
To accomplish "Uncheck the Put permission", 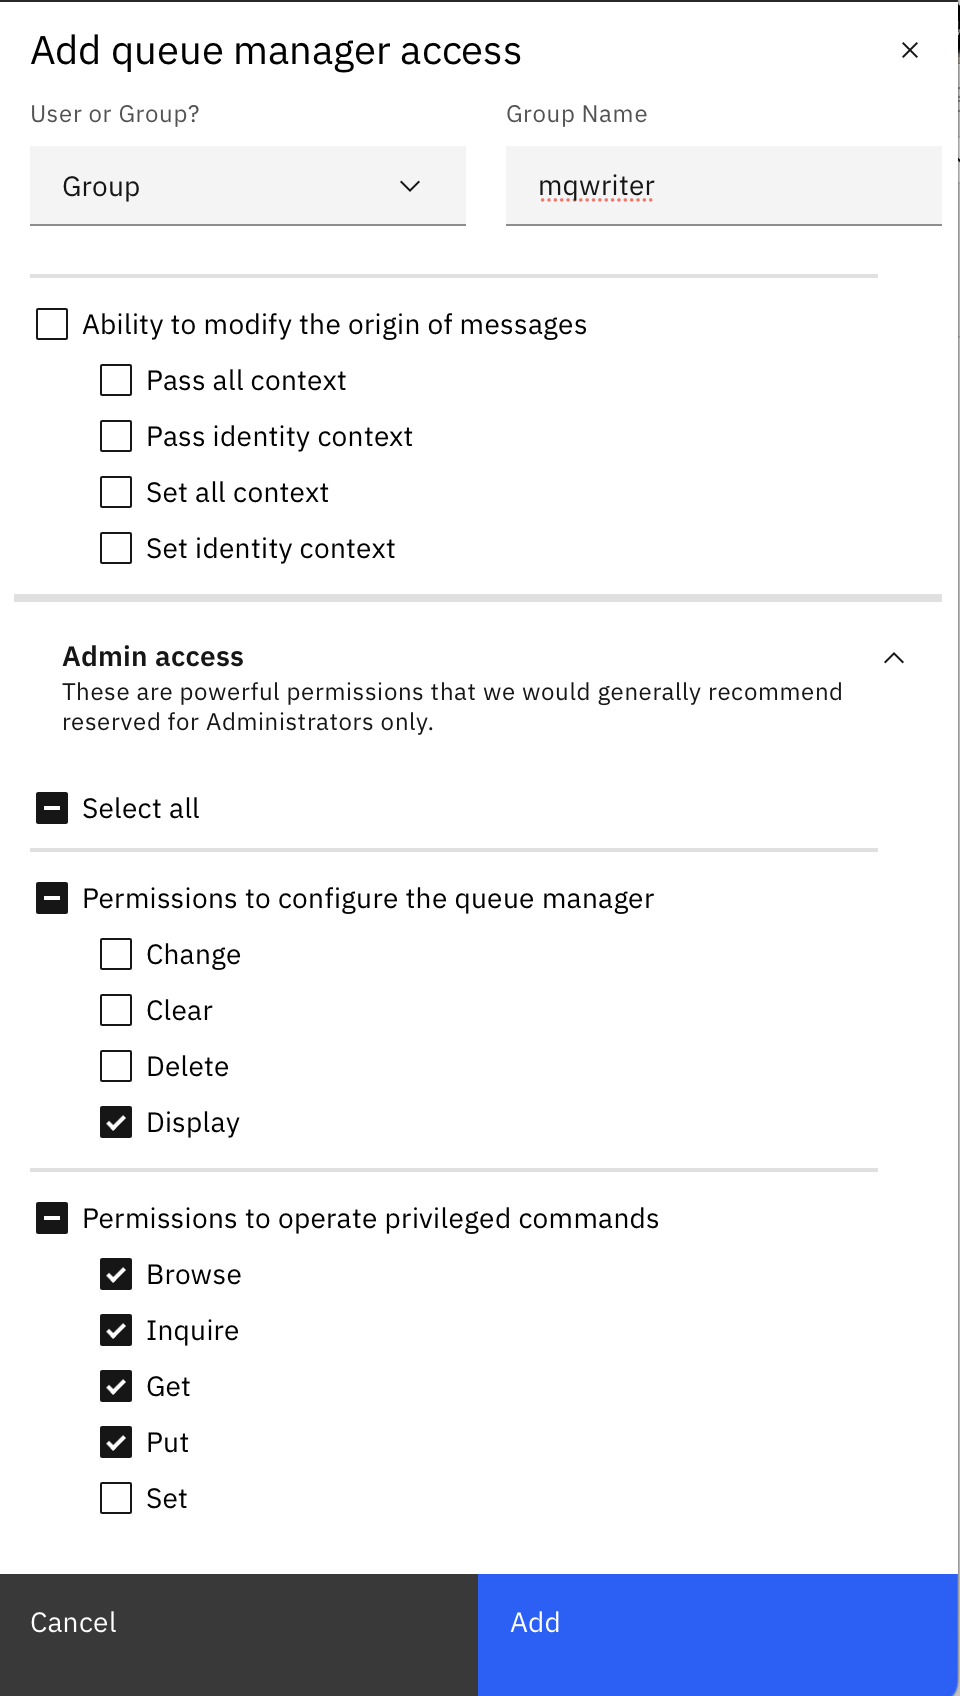I will coord(116,1442).
